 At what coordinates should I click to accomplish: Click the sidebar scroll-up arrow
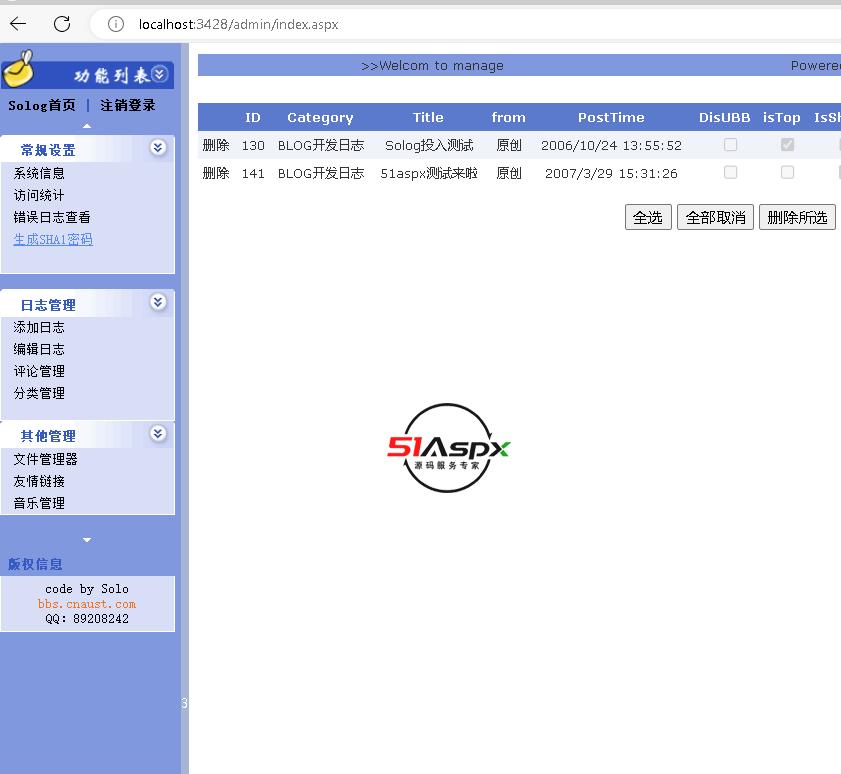pos(87,126)
